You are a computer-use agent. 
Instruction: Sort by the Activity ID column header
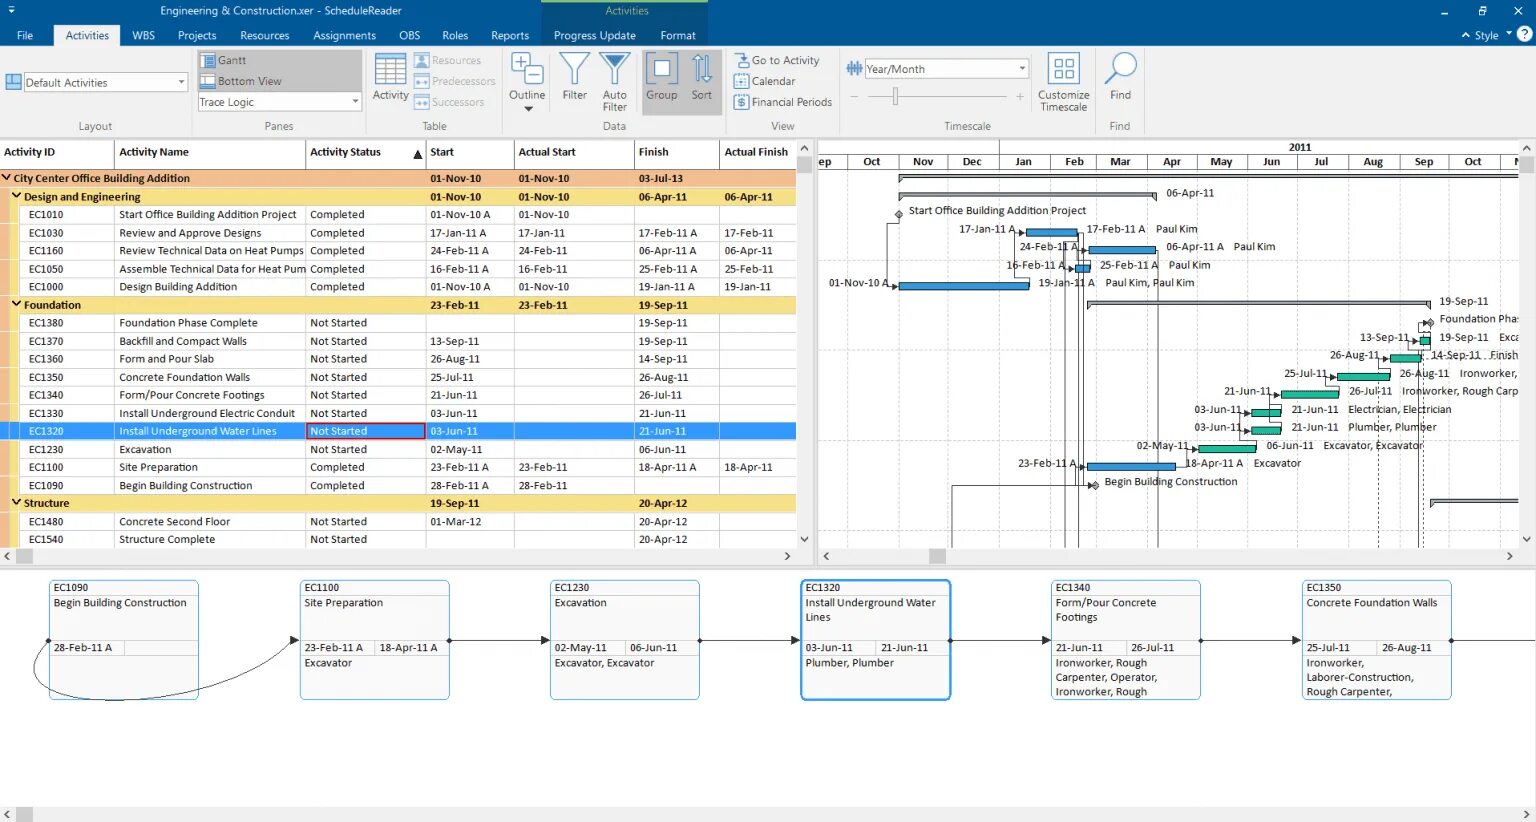tap(57, 153)
